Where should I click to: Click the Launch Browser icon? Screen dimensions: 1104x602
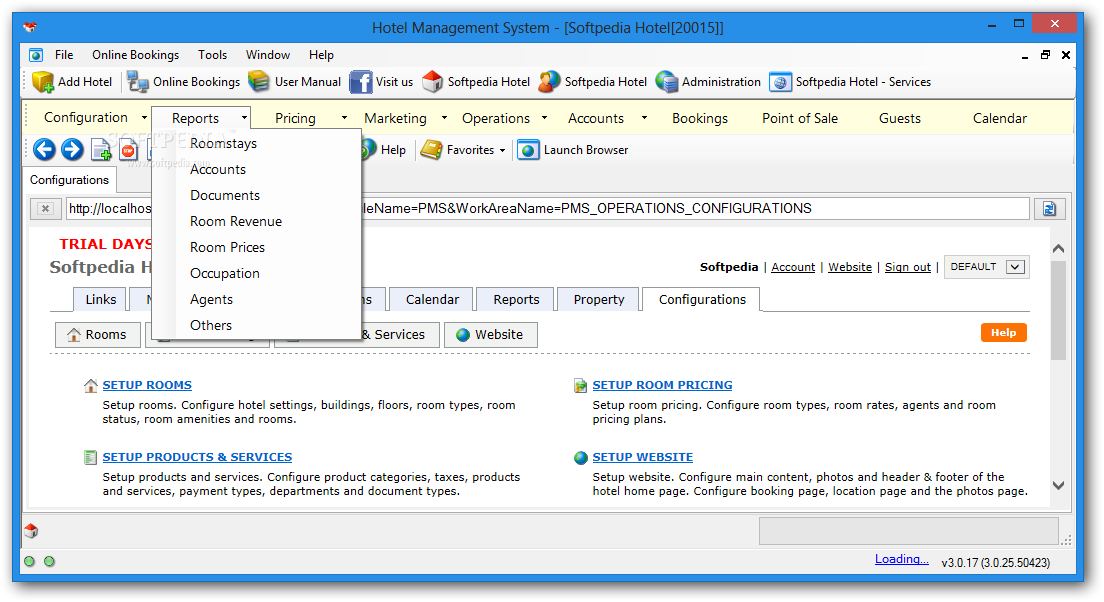528,149
